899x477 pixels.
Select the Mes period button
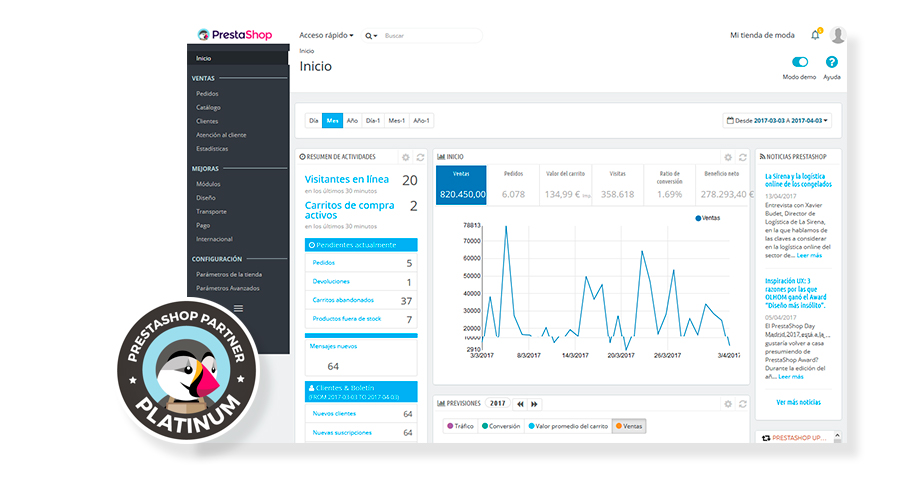click(x=333, y=120)
